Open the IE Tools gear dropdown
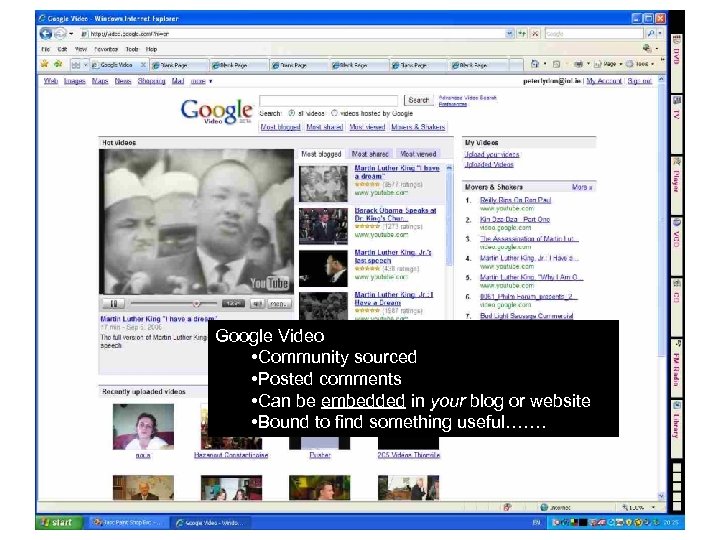The height and width of the screenshot is (540, 720). click(x=641, y=64)
